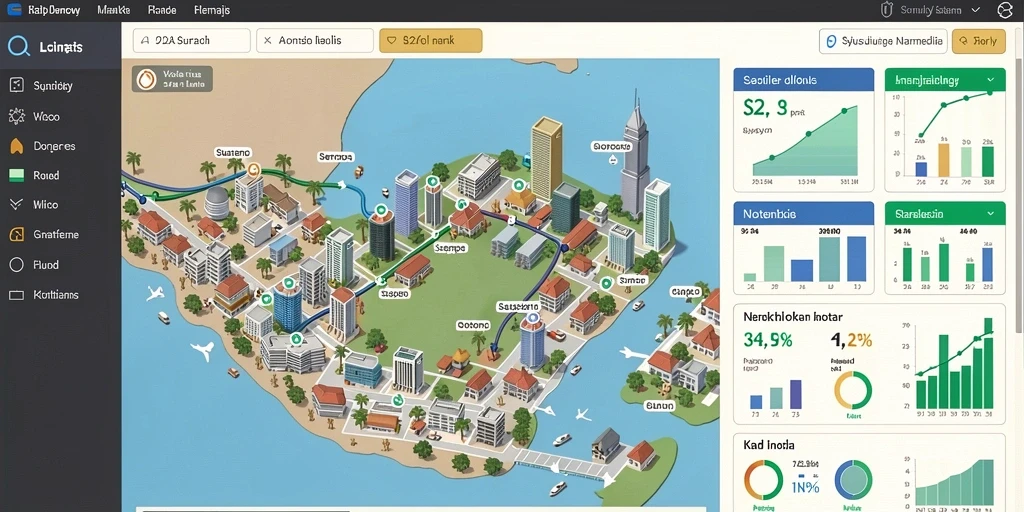The height and width of the screenshot is (512, 1024).
Task: Click the Notenbsle card header
Action: [x=803, y=214]
